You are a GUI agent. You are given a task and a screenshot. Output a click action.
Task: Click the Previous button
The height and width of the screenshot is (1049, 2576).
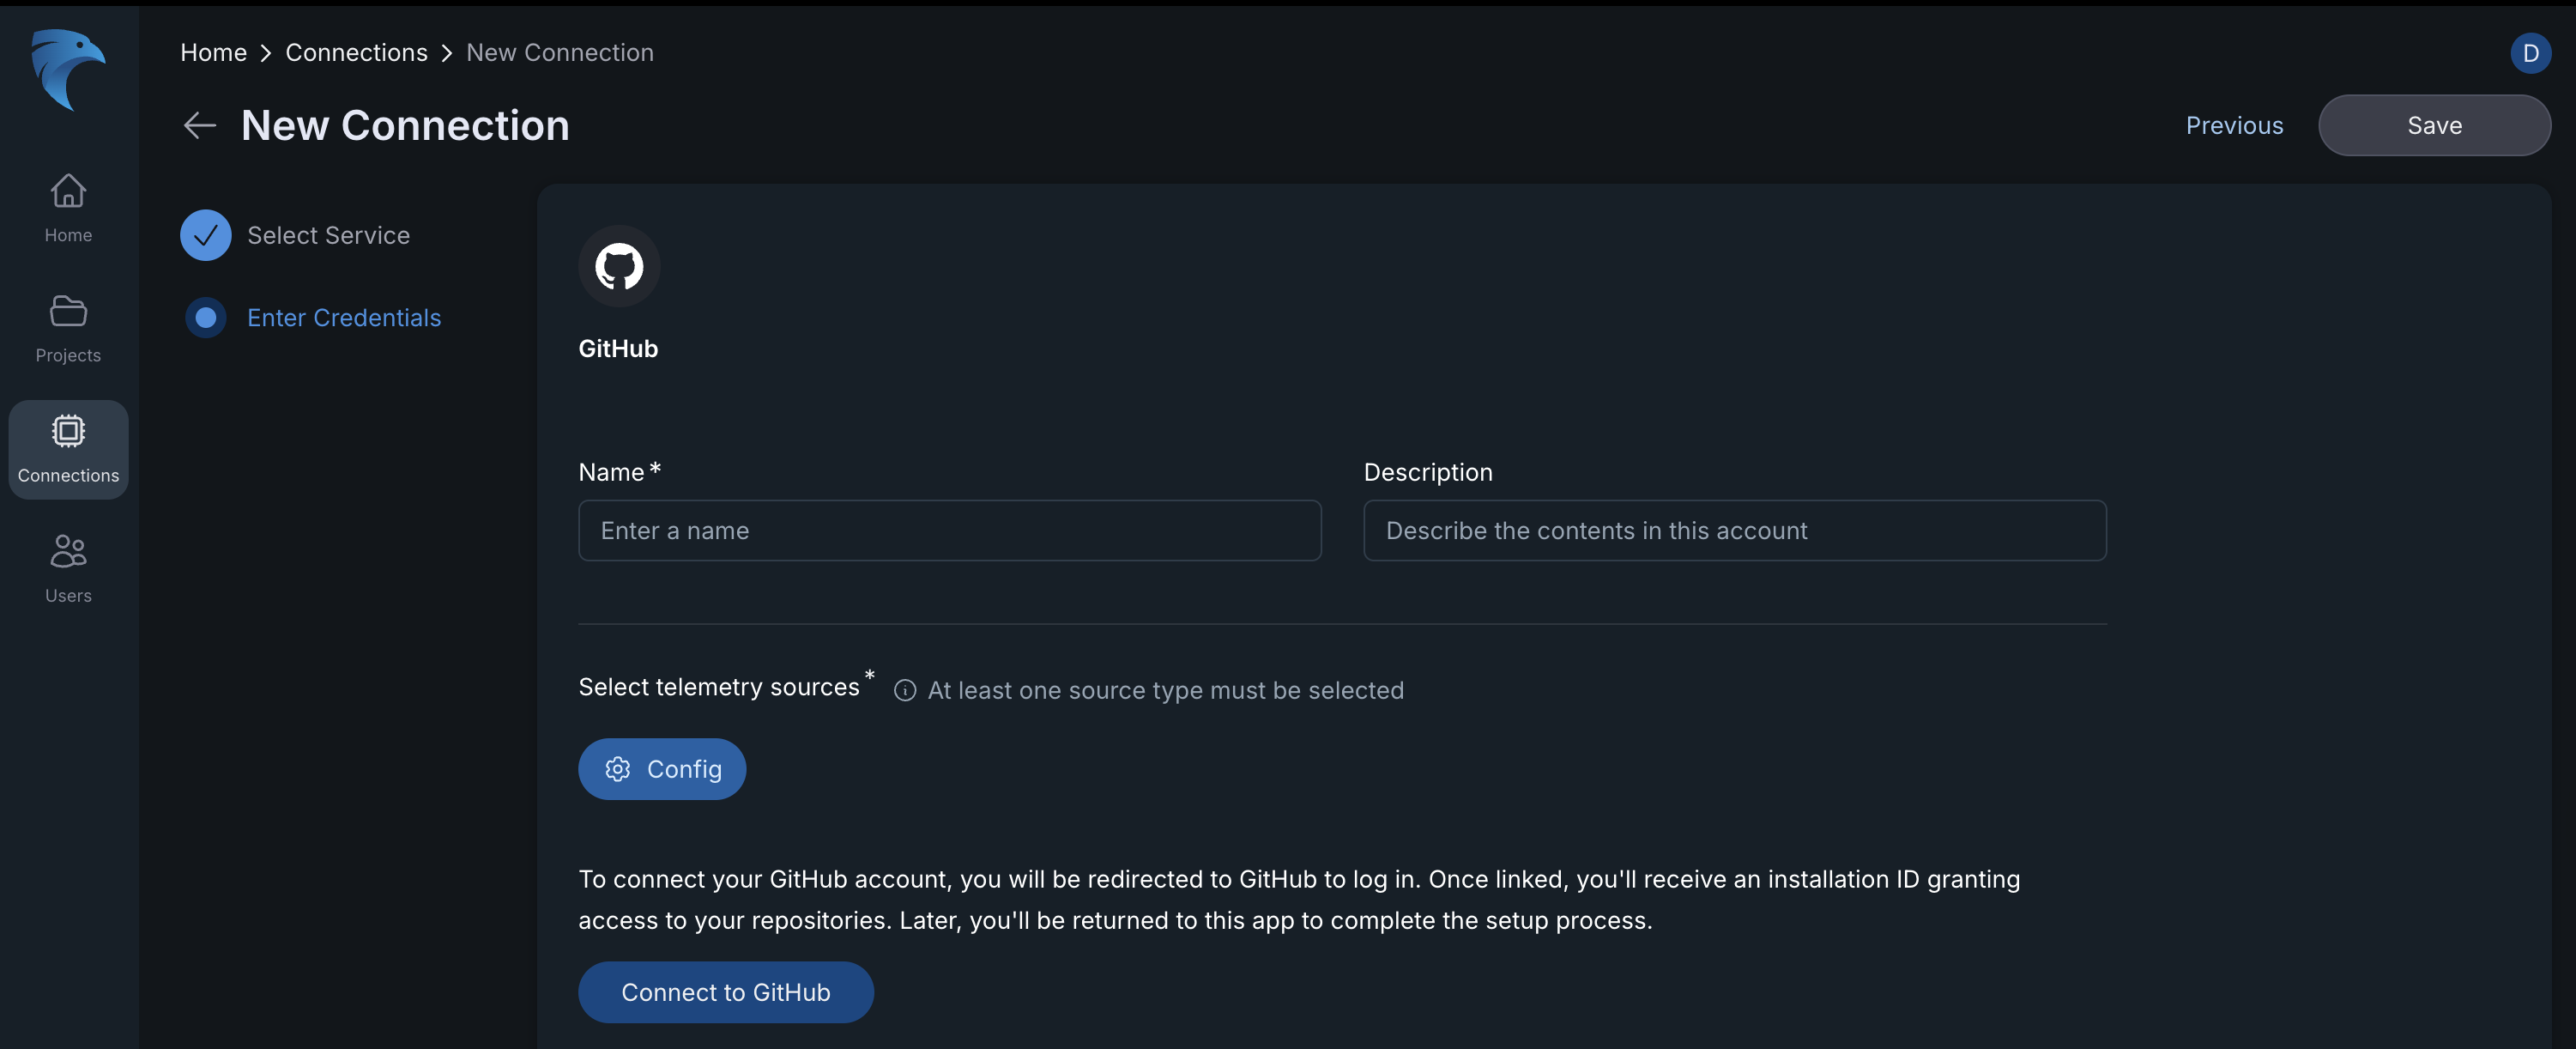click(x=2234, y=125)
